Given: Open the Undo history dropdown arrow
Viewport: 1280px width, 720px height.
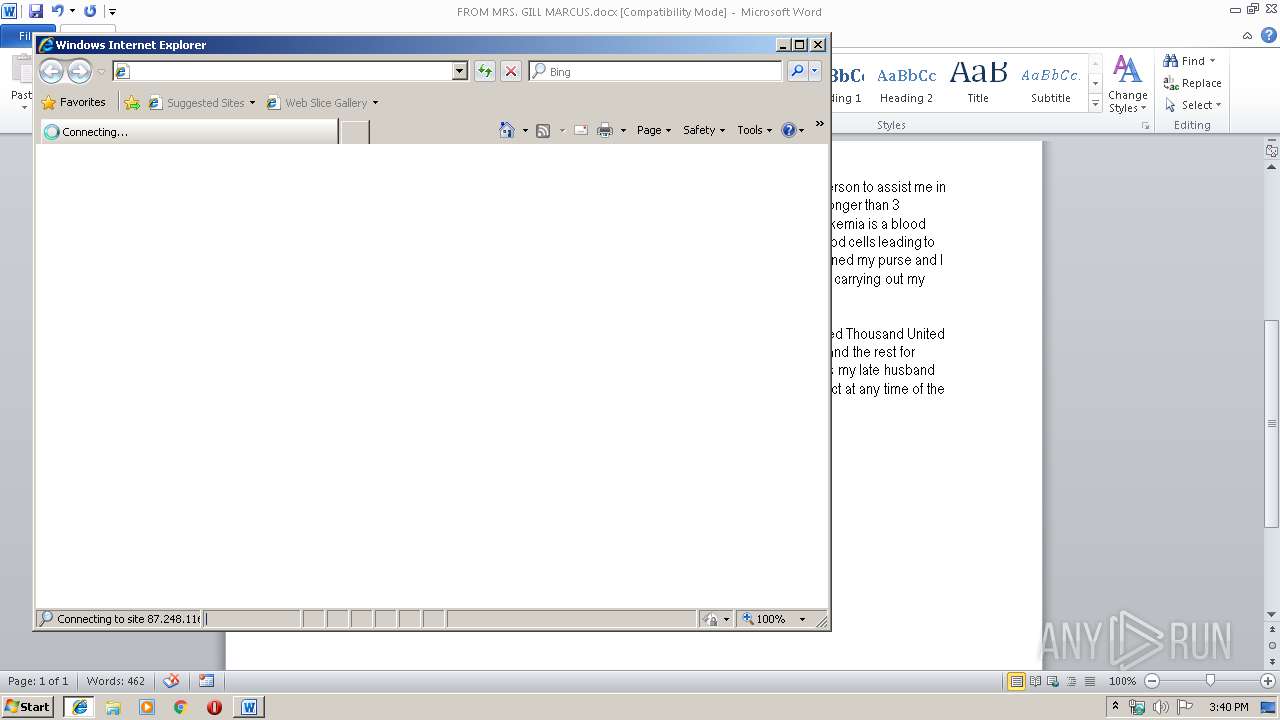Looking at the screenshot, I should [x=72, y=11].
